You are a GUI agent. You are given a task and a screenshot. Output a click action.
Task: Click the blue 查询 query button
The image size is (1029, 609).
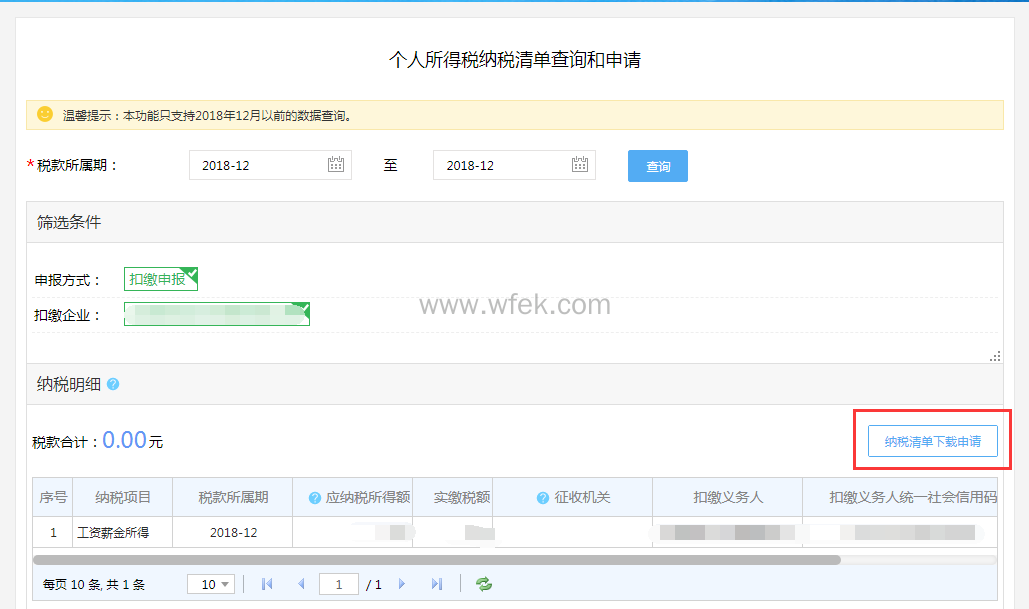[657, 166]
